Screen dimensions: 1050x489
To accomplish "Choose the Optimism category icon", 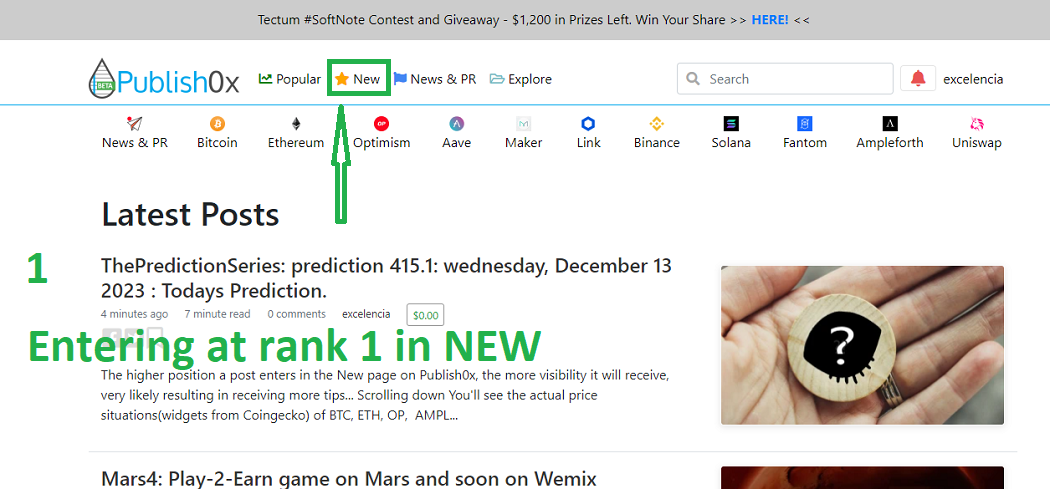I will [382, 123].
